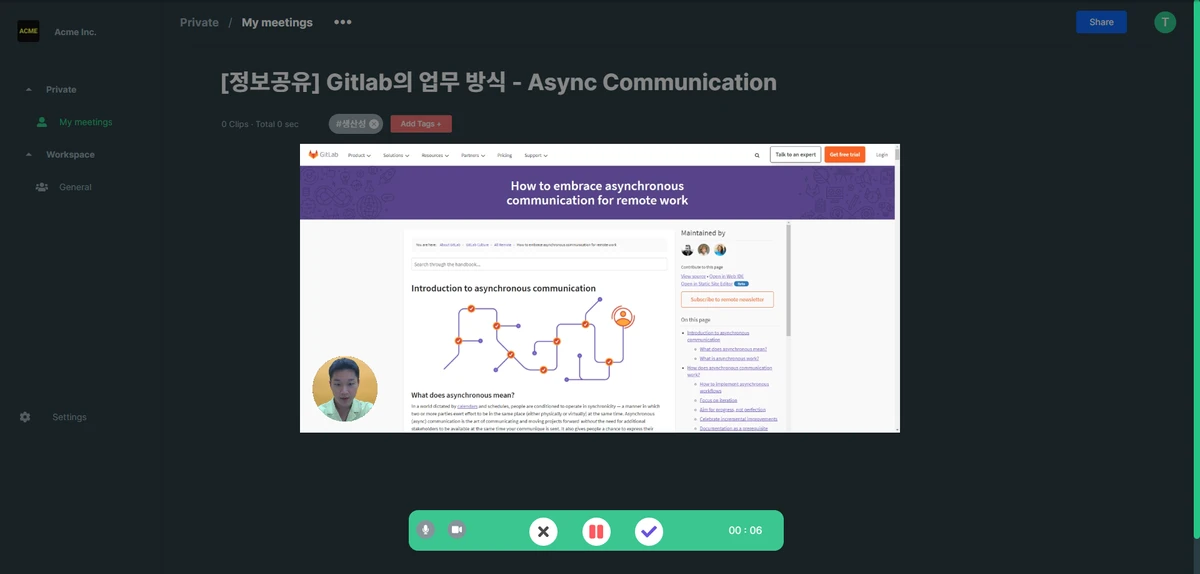Screen dimensions: 1200x574
Task: Click the 00 : 06 recording timer
Action: point(745,531)
